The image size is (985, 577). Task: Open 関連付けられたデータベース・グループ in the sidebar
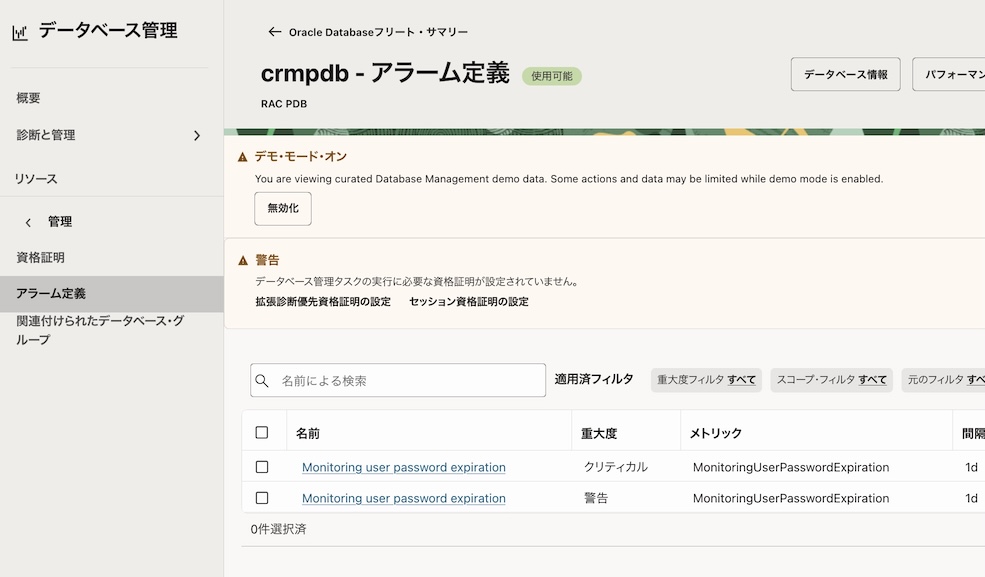coord(101,330)
